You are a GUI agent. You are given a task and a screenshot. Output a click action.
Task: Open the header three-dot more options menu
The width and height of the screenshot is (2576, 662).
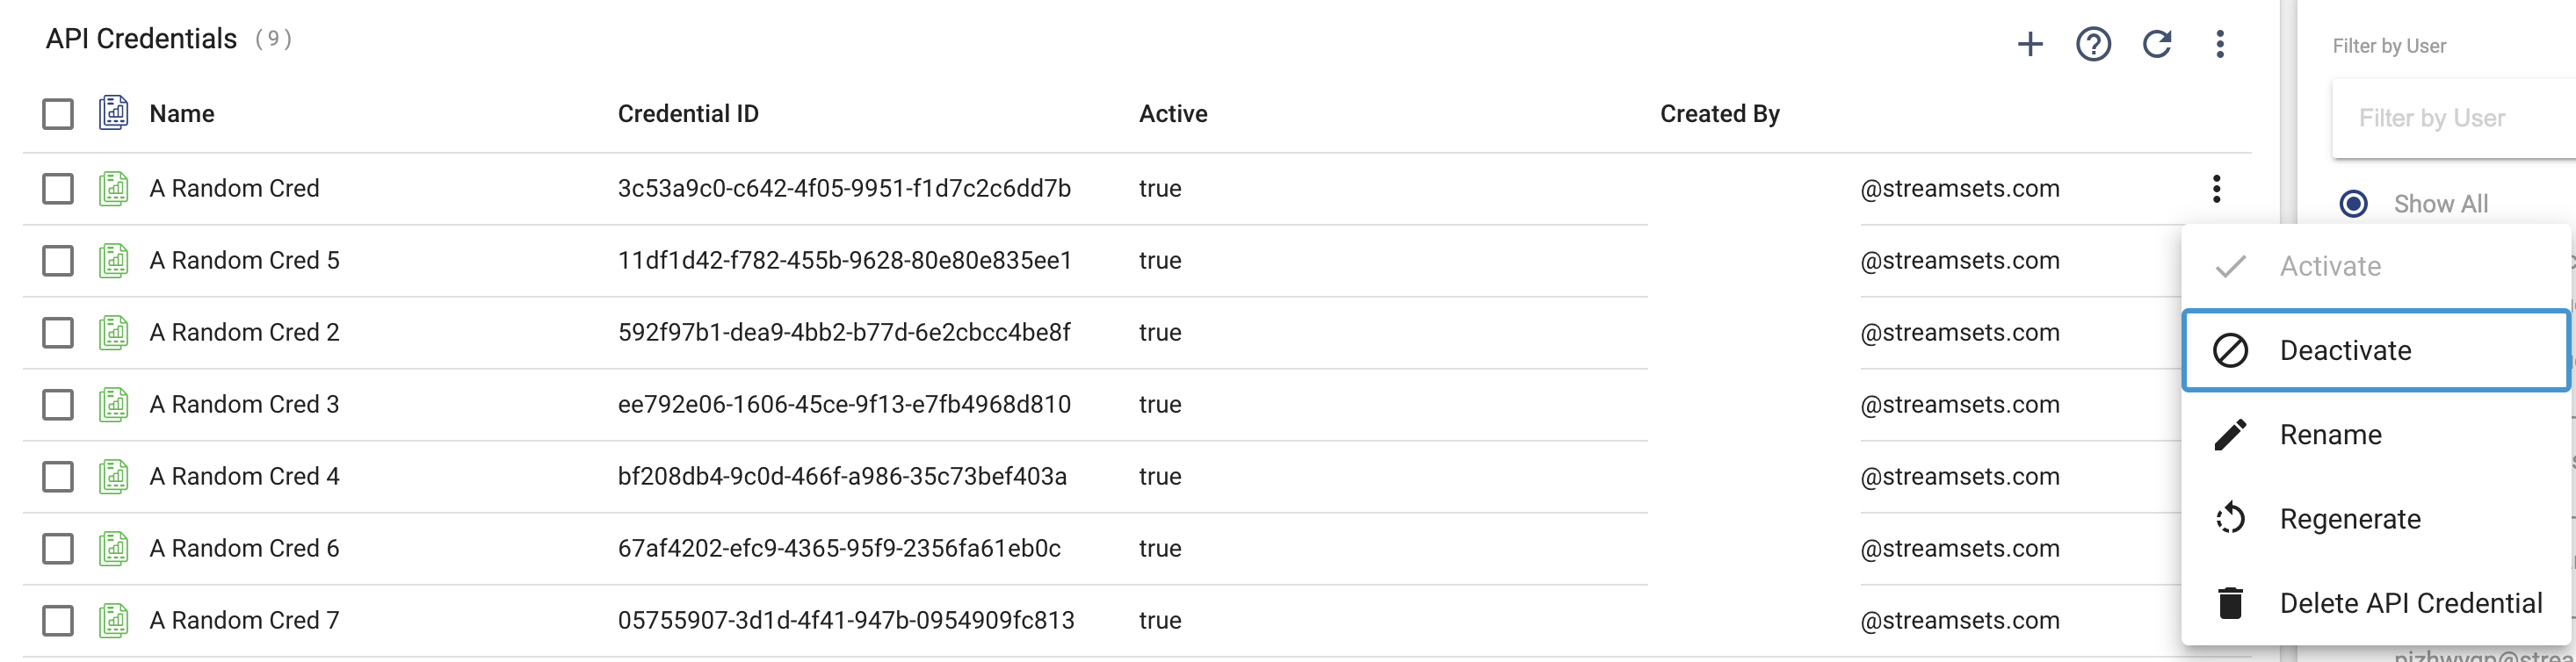(2220, 44)
